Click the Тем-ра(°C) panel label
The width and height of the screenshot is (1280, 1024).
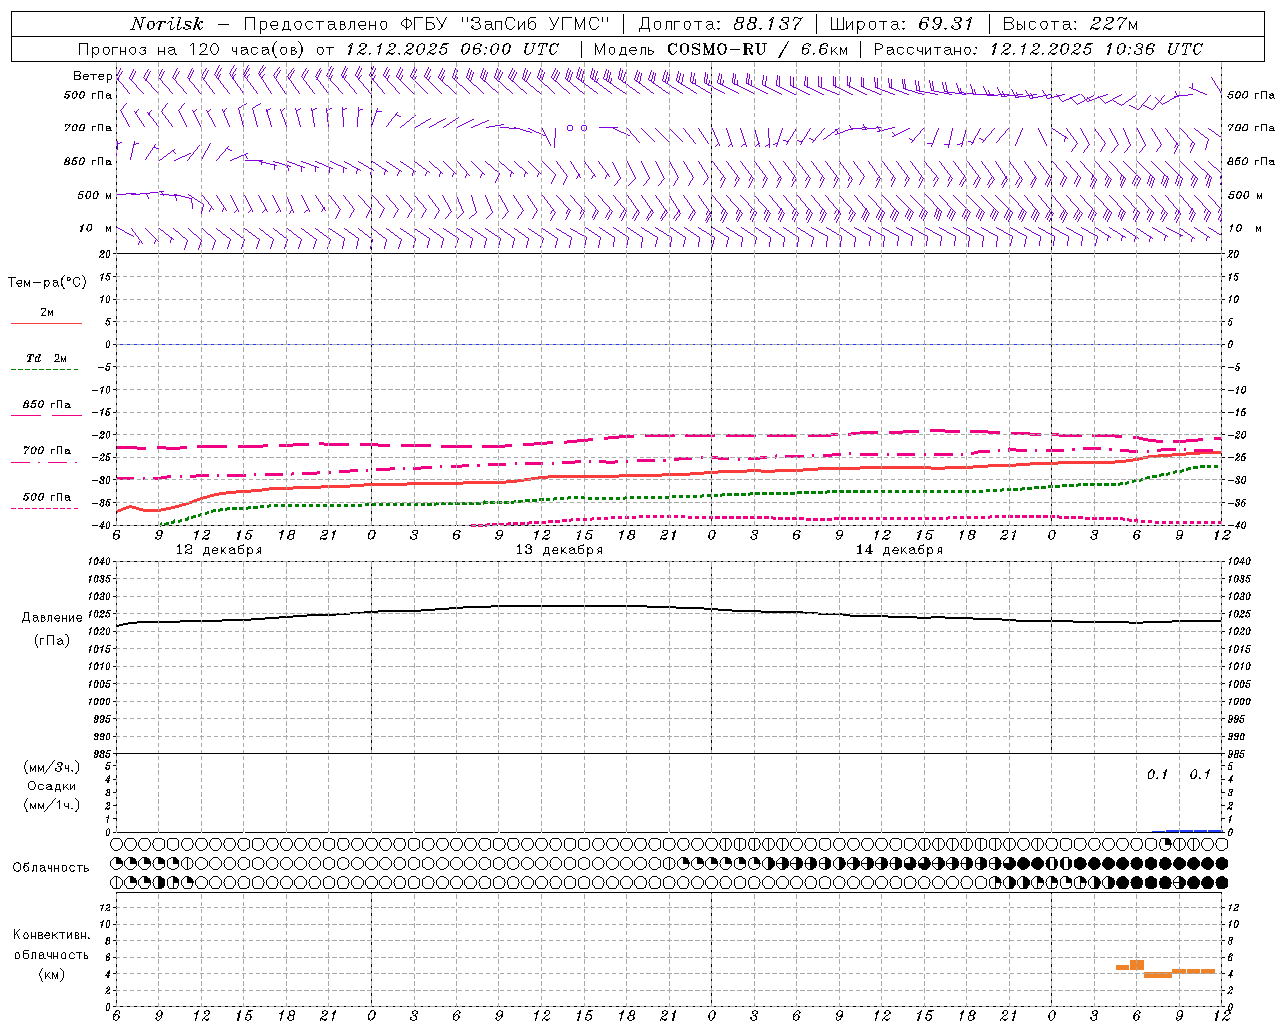pyautogui.click(x=47, y=283)
